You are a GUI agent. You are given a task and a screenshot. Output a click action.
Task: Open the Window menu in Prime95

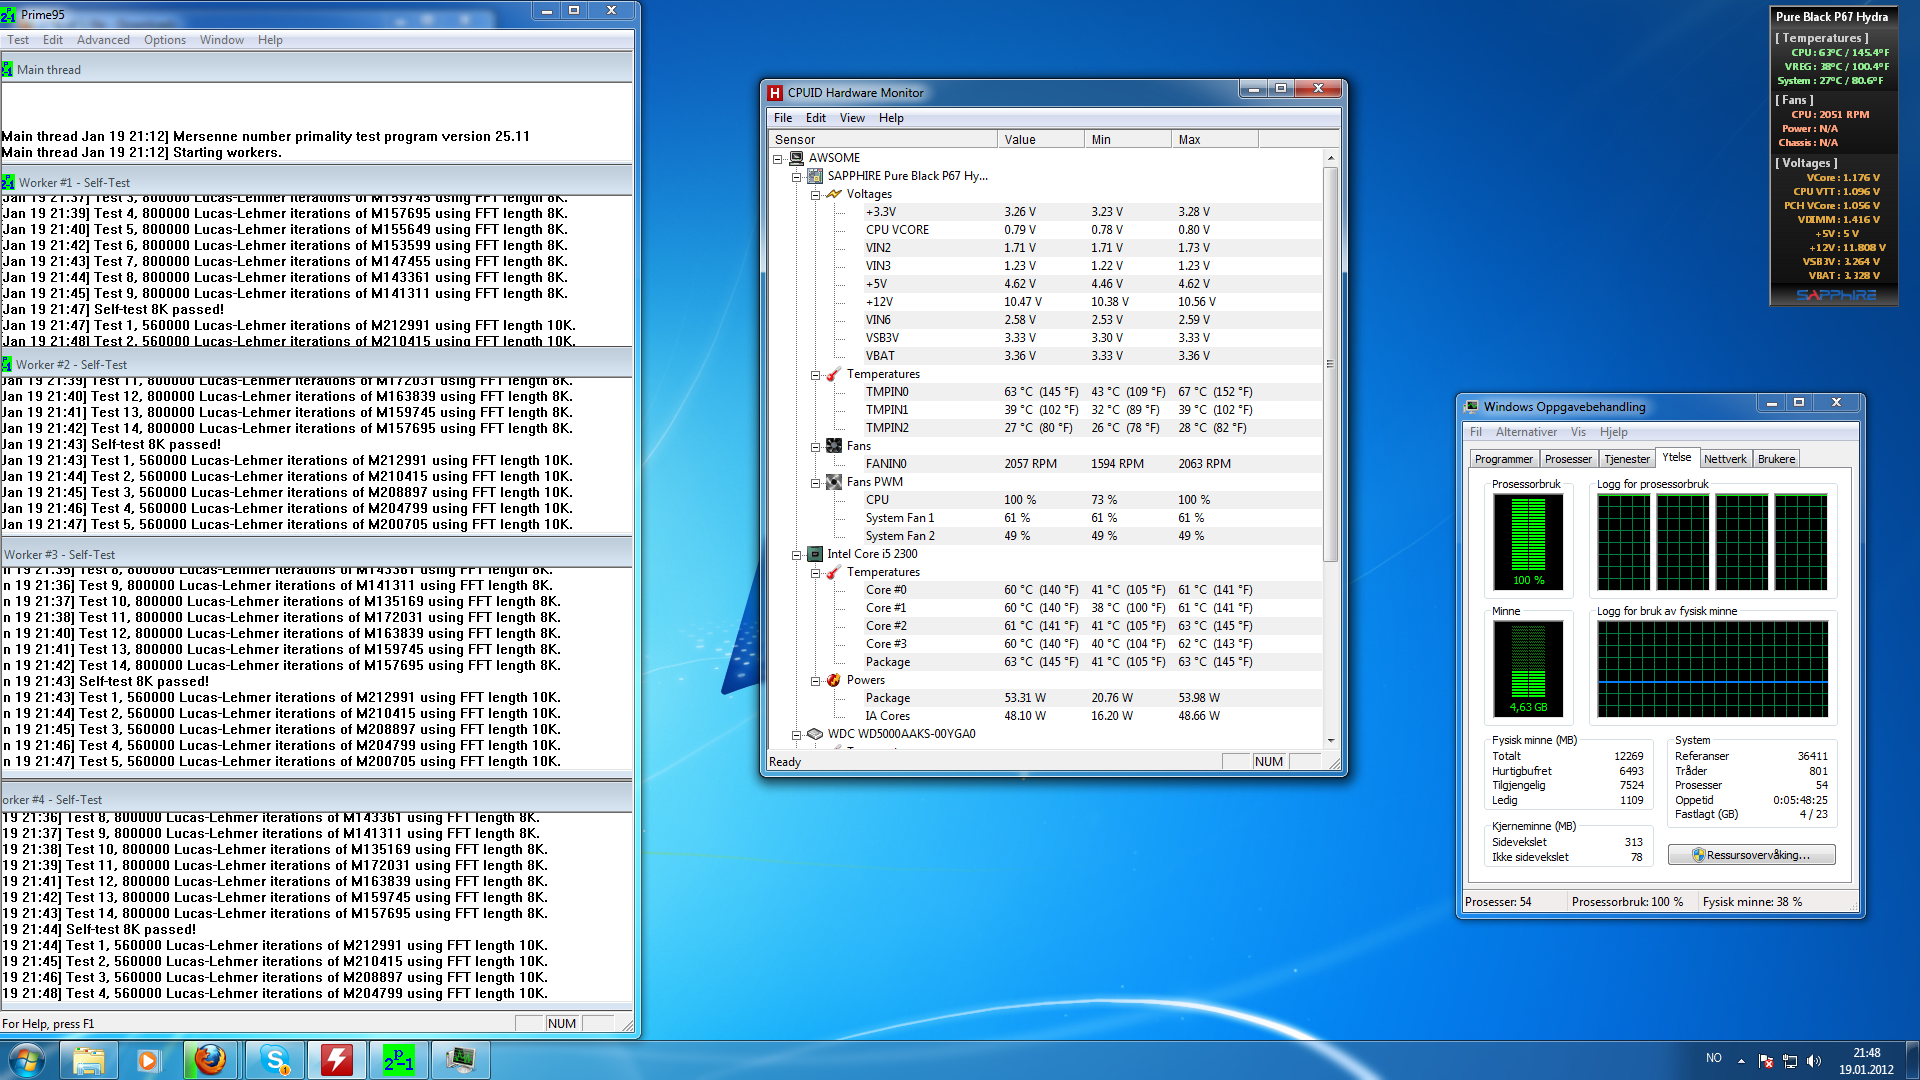click(221, 40)
